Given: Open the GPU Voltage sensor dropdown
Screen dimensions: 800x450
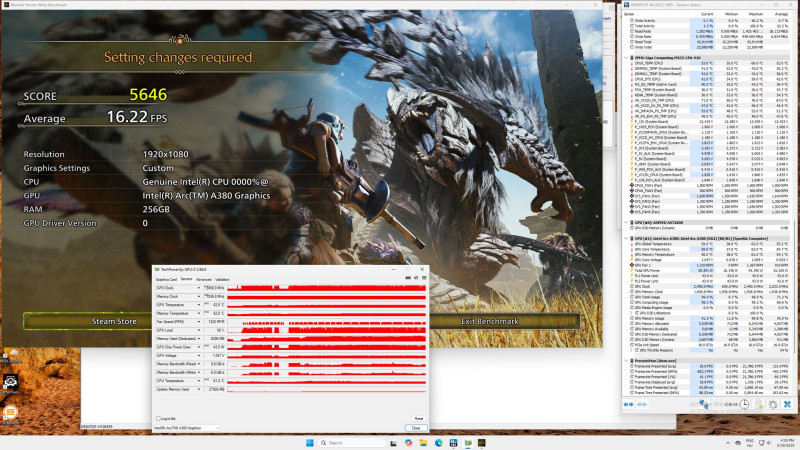Looking at the screenshot, I should [x=198, y=356].
